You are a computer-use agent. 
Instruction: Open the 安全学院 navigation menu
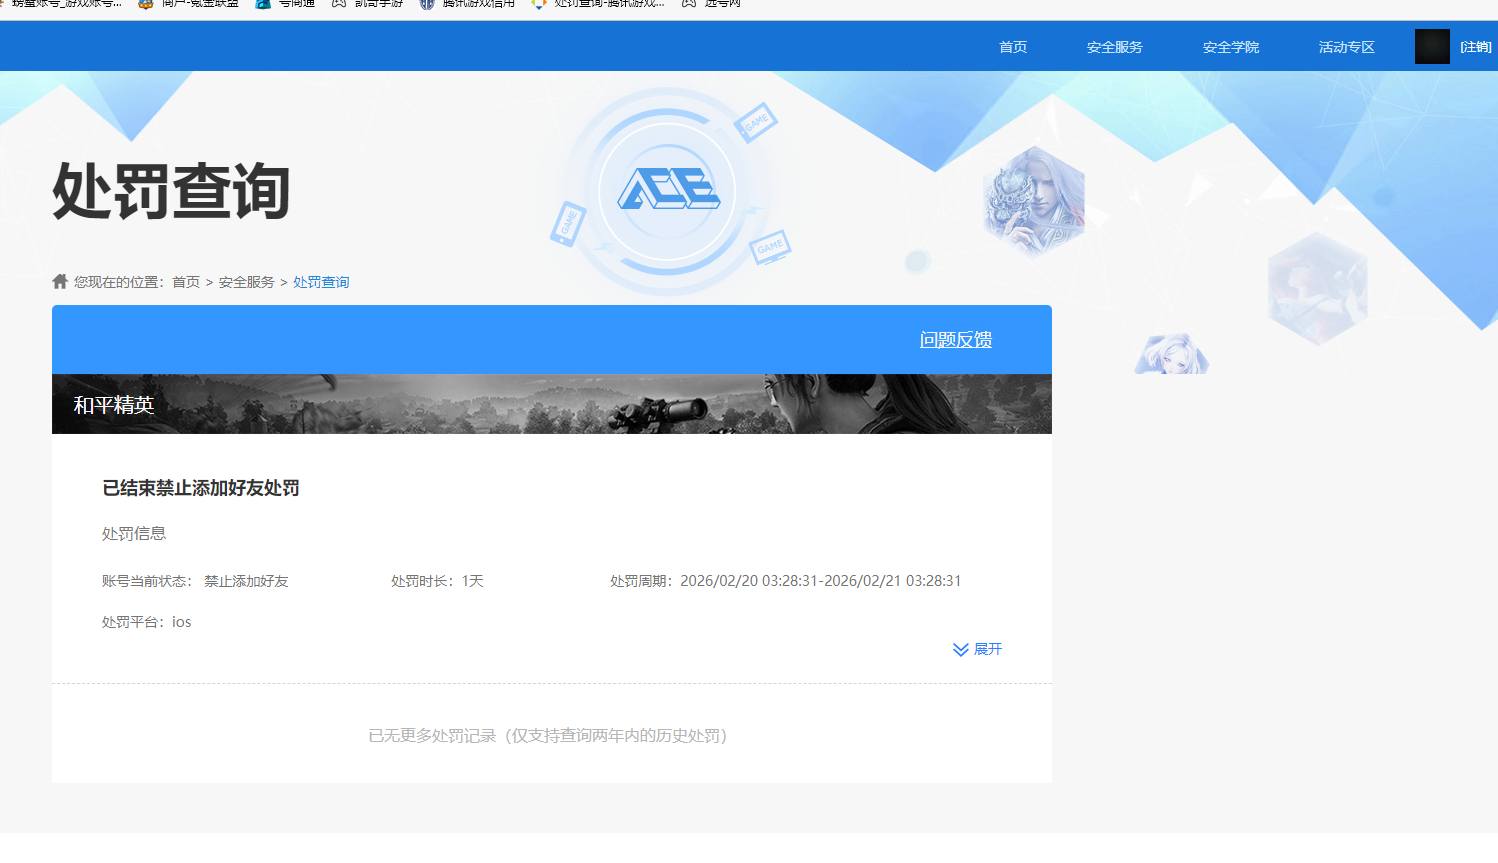click(1230, 46)
